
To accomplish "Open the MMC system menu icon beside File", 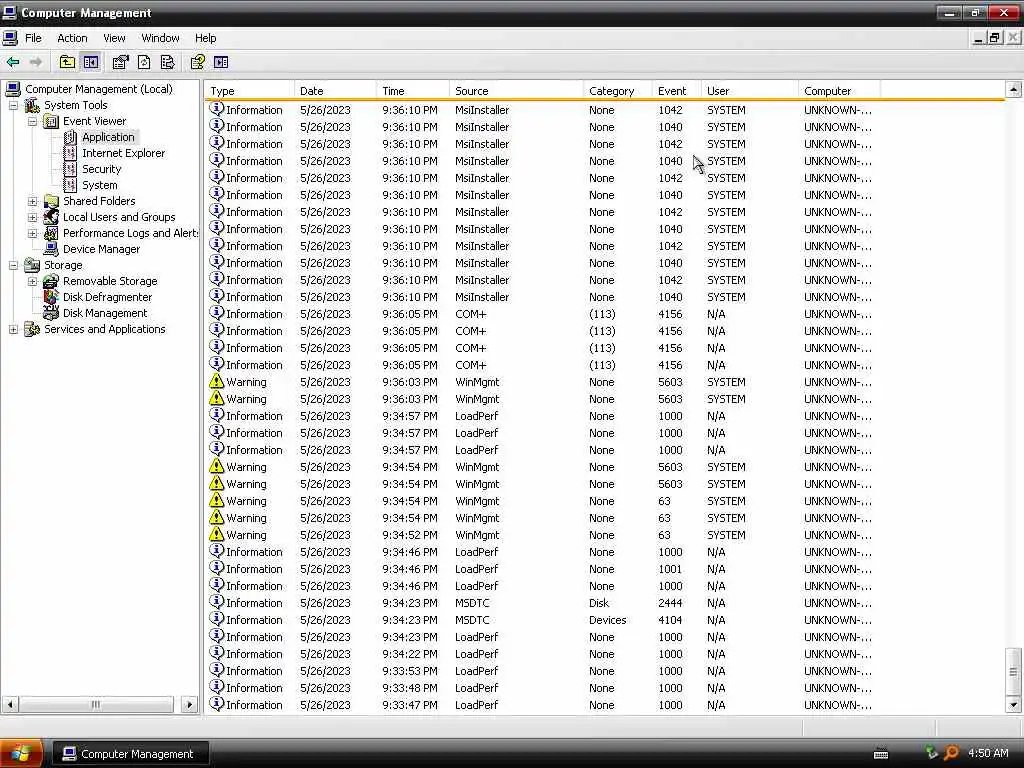I will (10, 38).
